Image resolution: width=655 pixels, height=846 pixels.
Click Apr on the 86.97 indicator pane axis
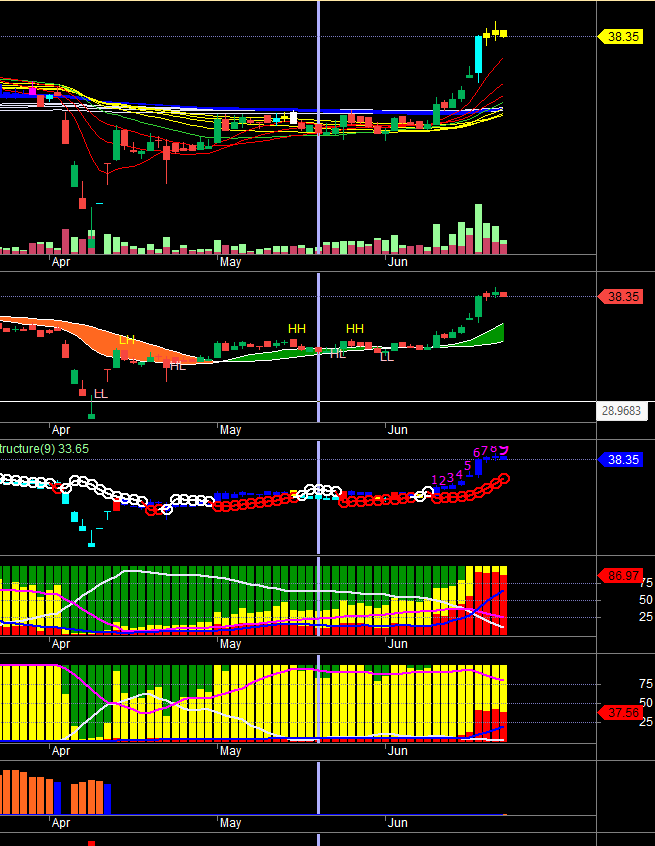61,644
